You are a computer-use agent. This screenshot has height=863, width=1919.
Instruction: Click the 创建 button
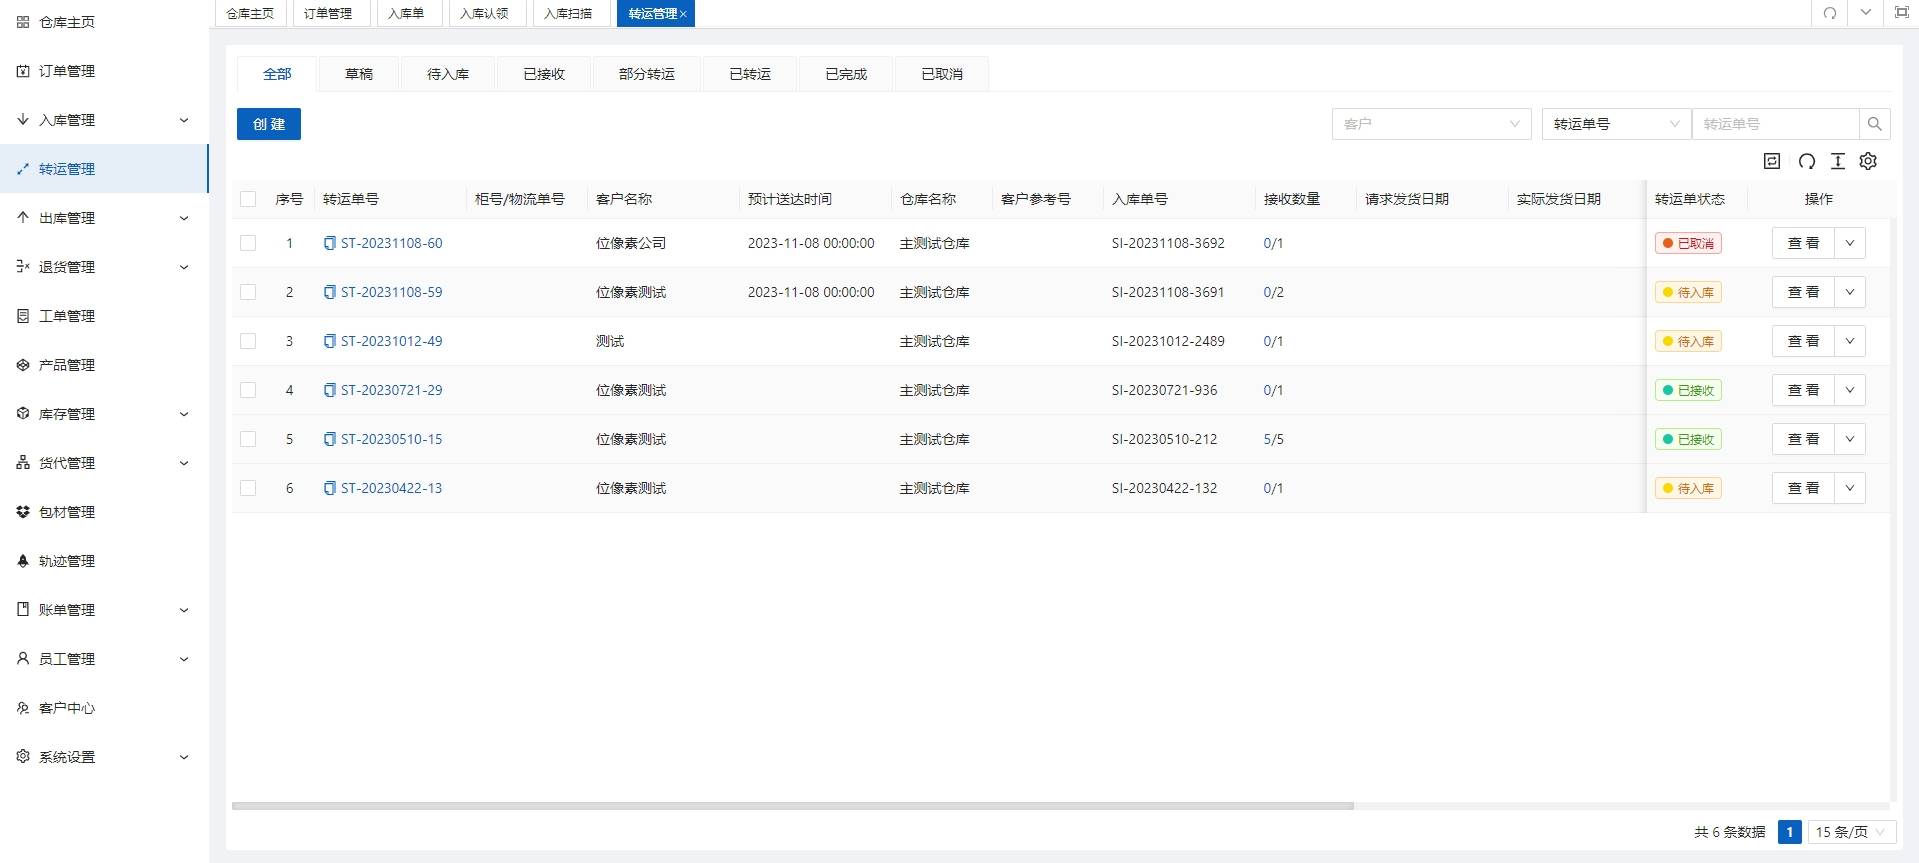[x=268, y=124]
